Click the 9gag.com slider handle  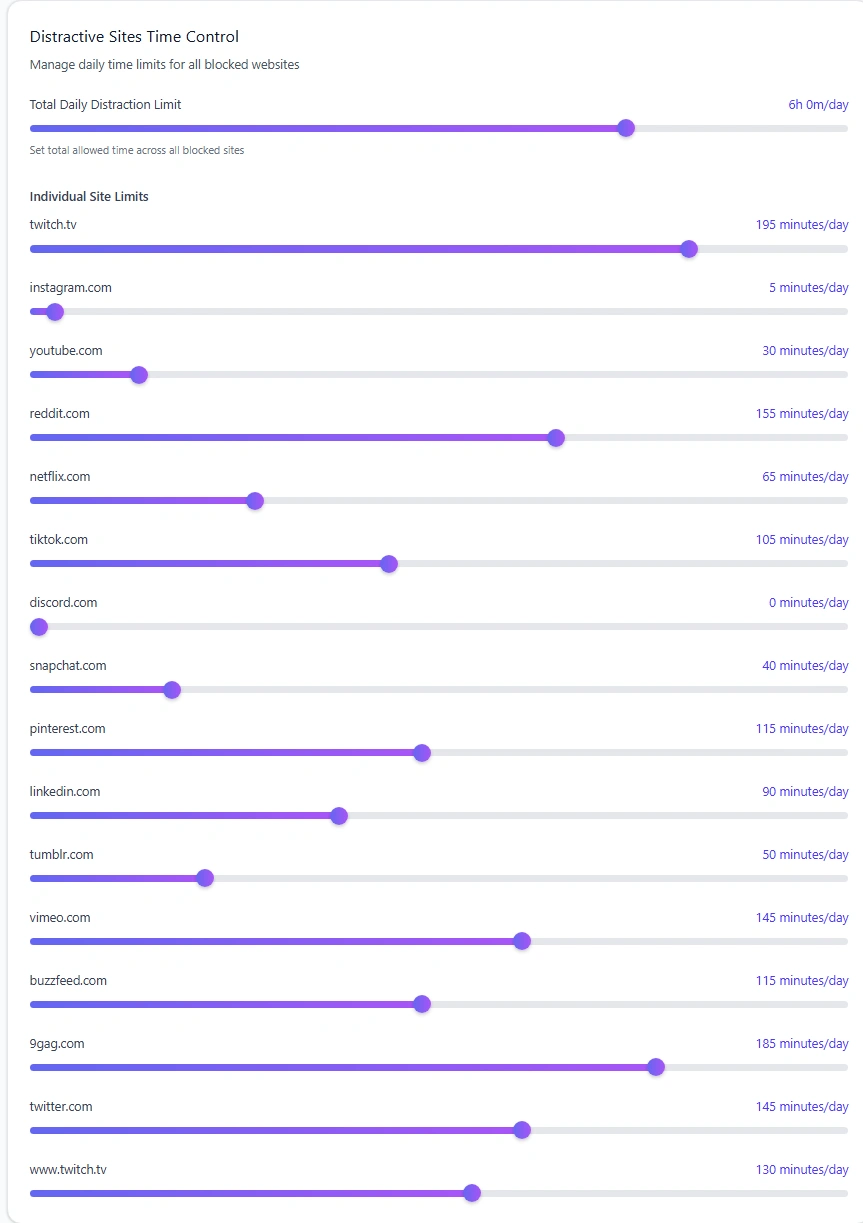click(x=656, y=1068)
